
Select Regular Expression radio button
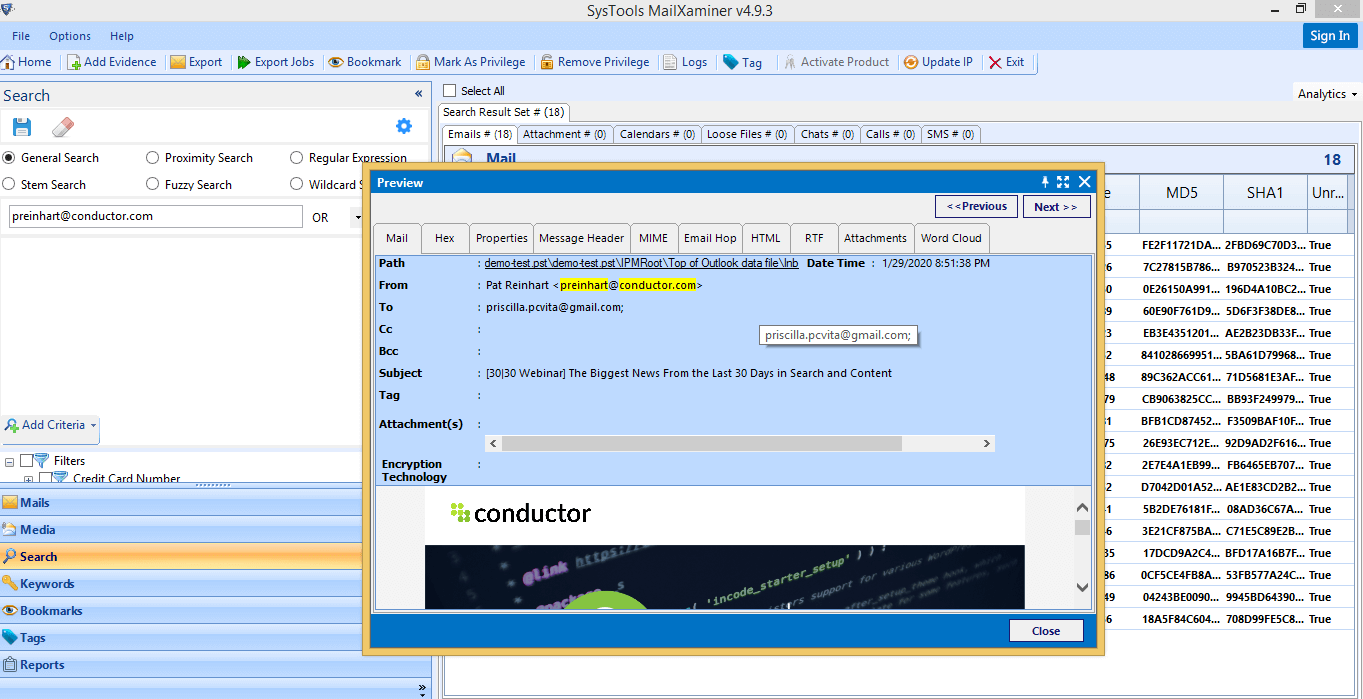tap(296, 157)
